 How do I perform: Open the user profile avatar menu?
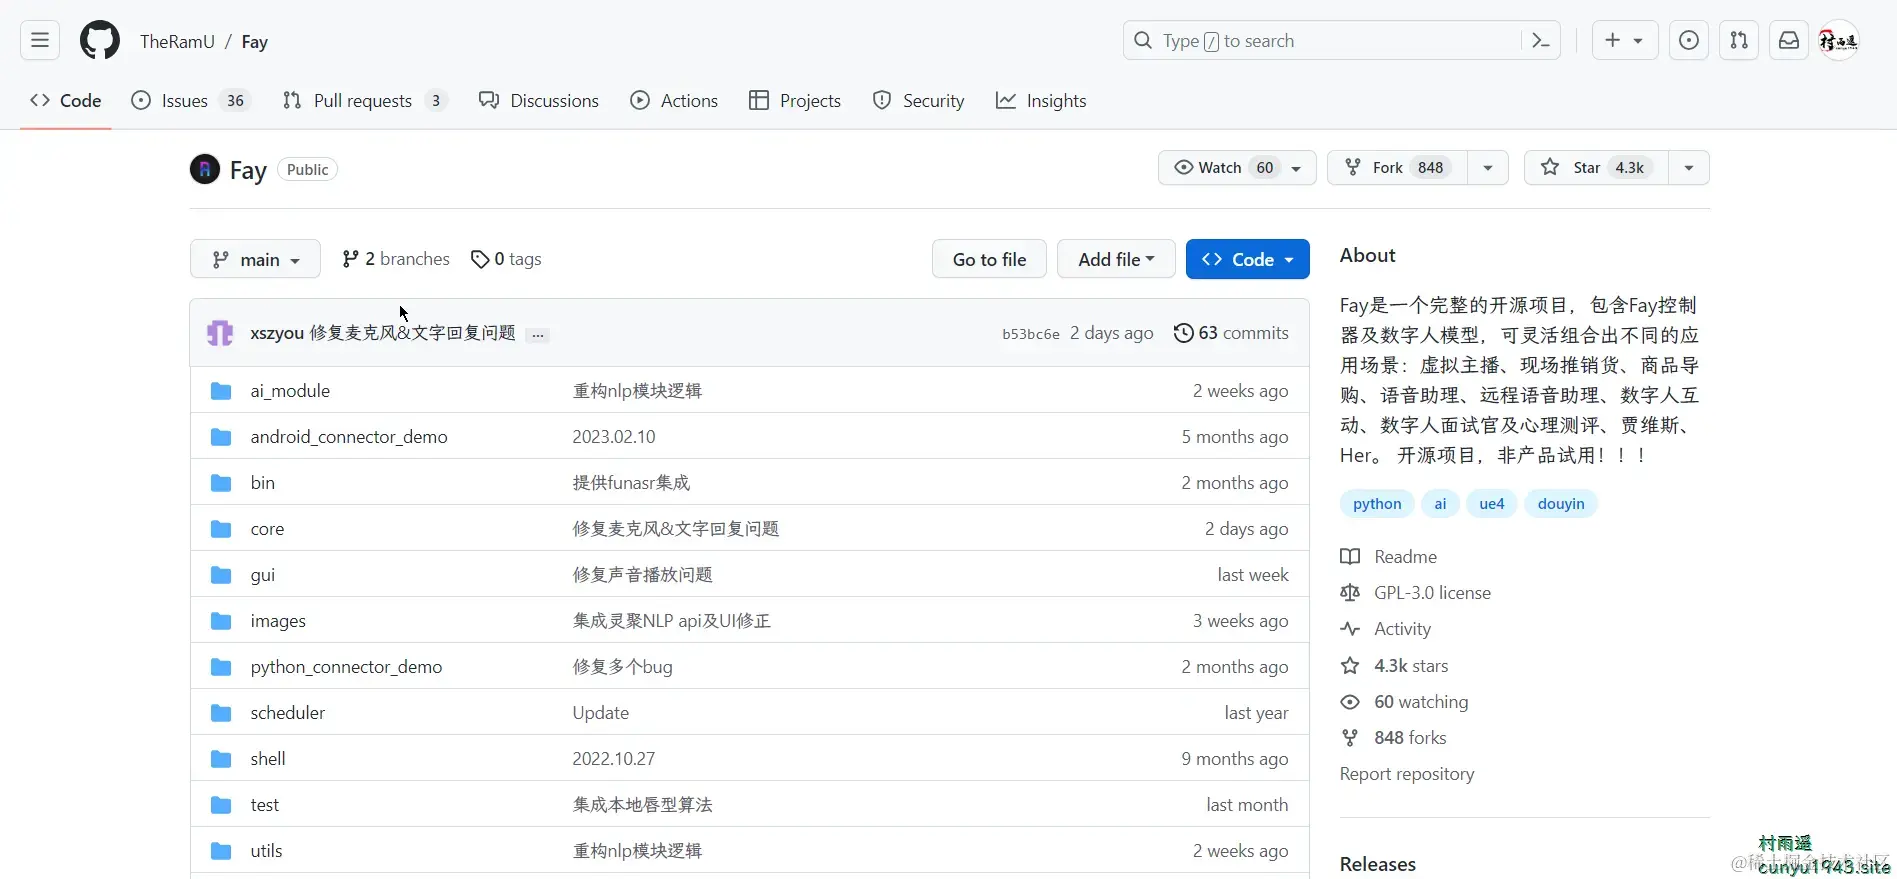(1838, 41)
